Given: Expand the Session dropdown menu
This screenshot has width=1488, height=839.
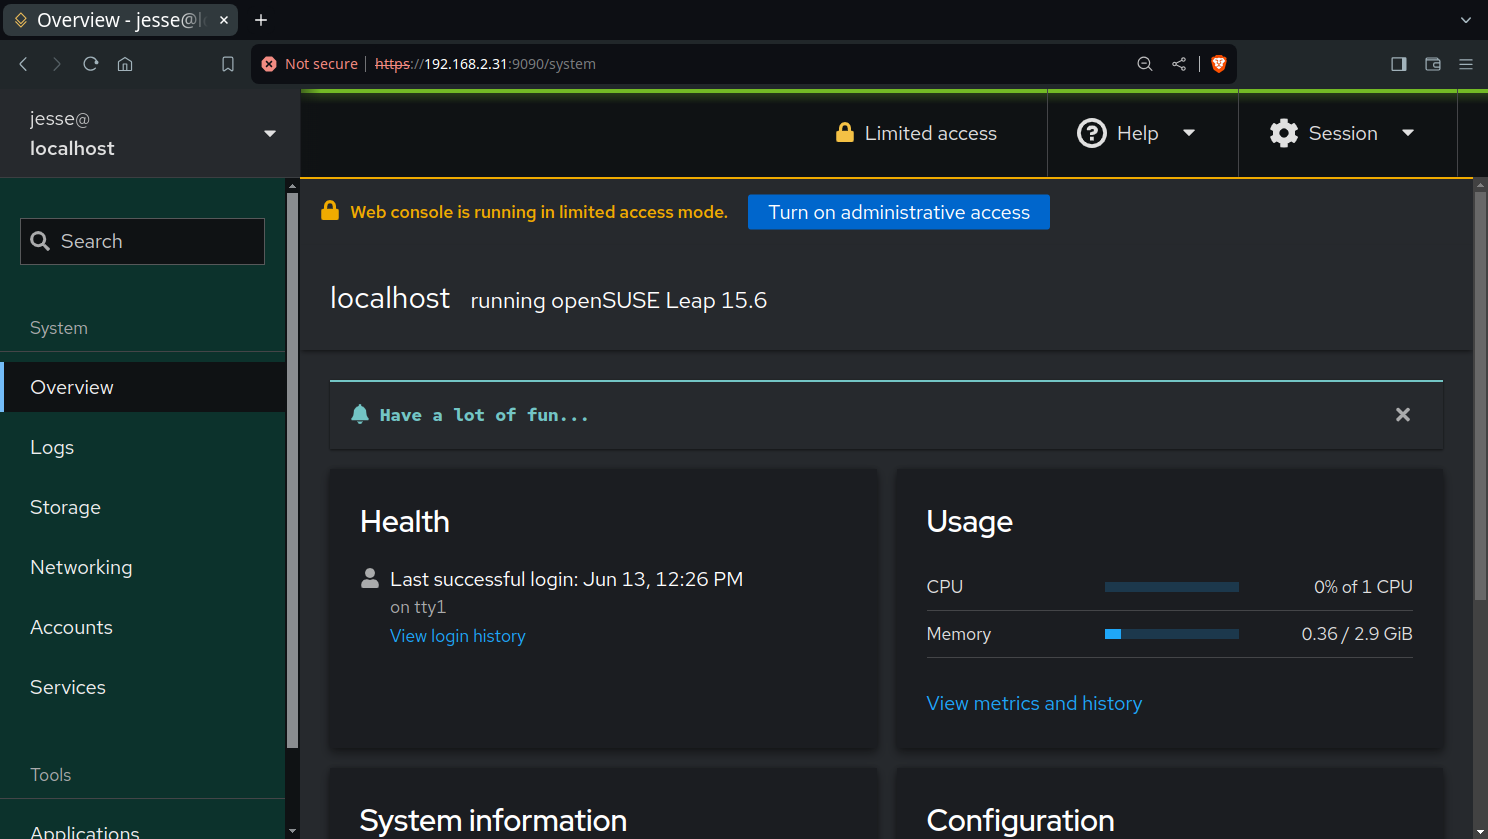Looking at the screenshot, I should [1342, 133].
